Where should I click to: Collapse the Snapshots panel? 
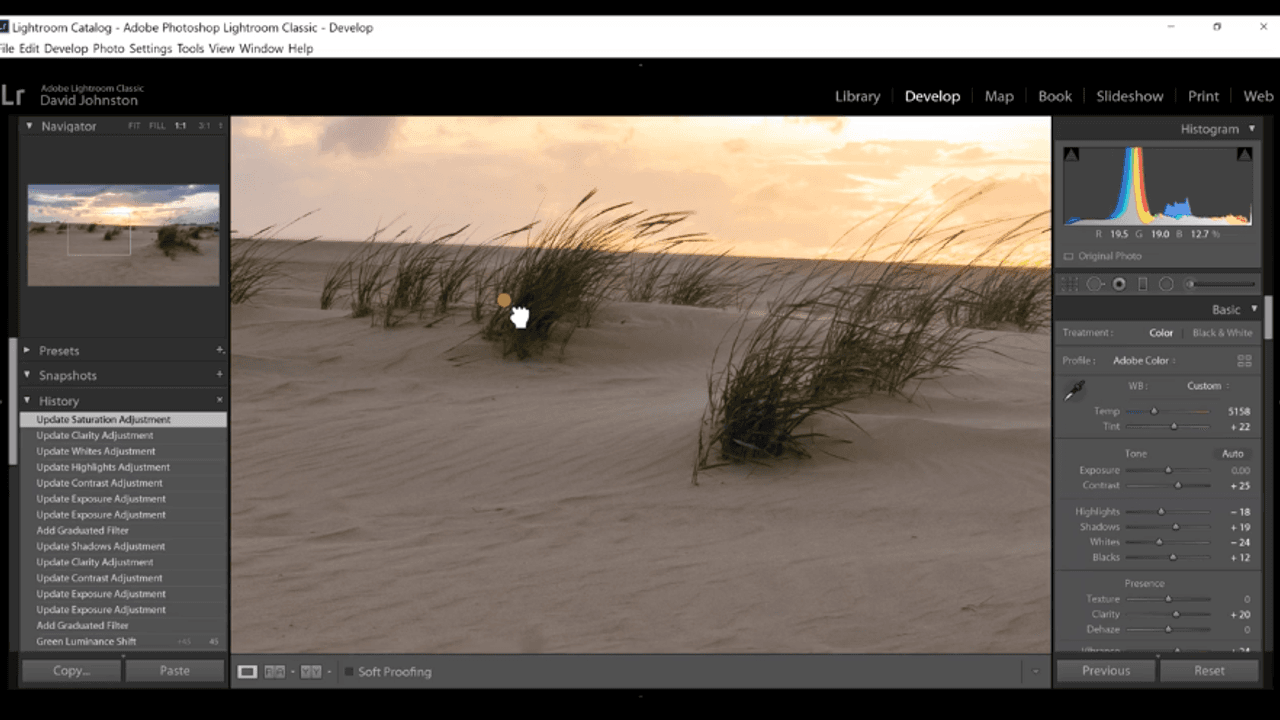(x=27, y=375)
